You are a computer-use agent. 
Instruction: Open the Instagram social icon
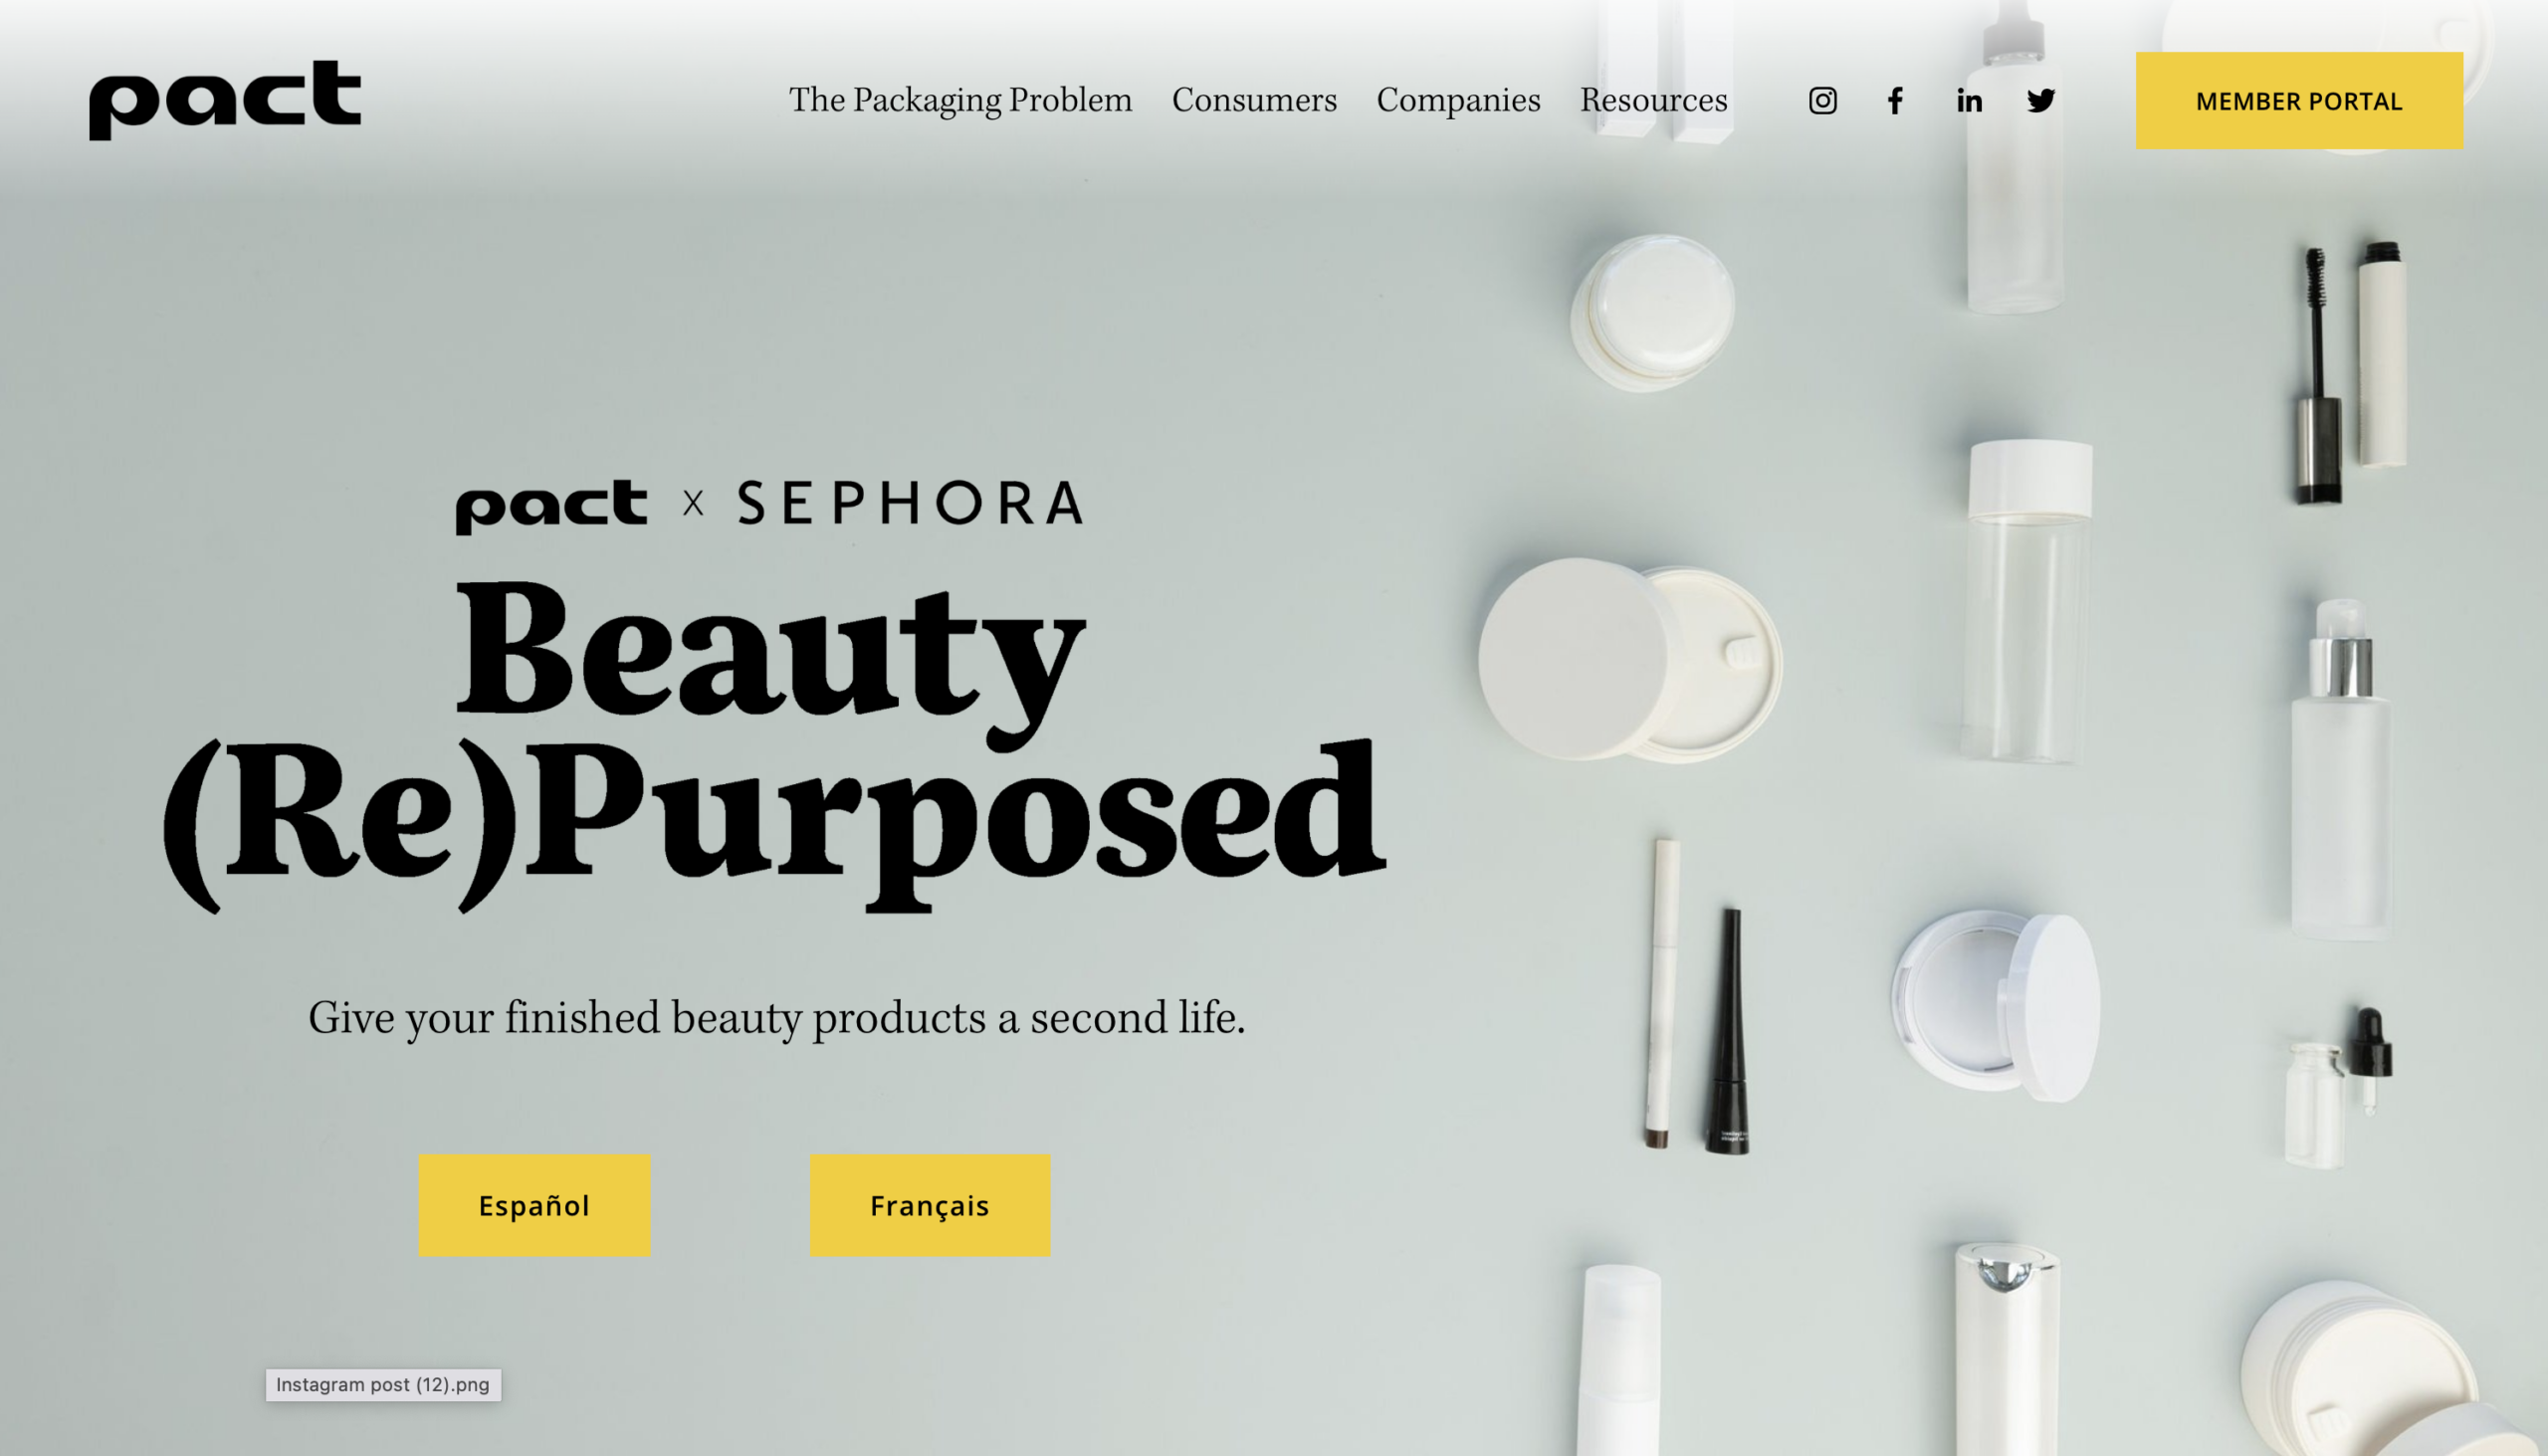(1822, 101)
